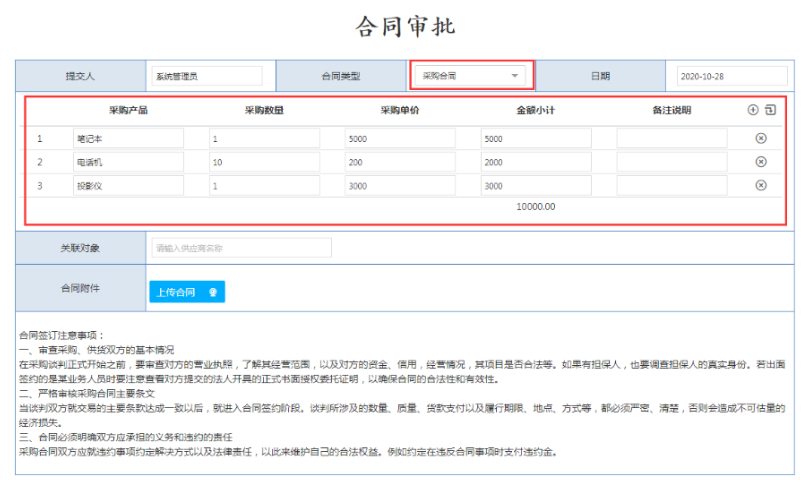Viewport: 810px width, 487px height.
Task: Open the 合同类型 dropdown
Action: (472, 75)
